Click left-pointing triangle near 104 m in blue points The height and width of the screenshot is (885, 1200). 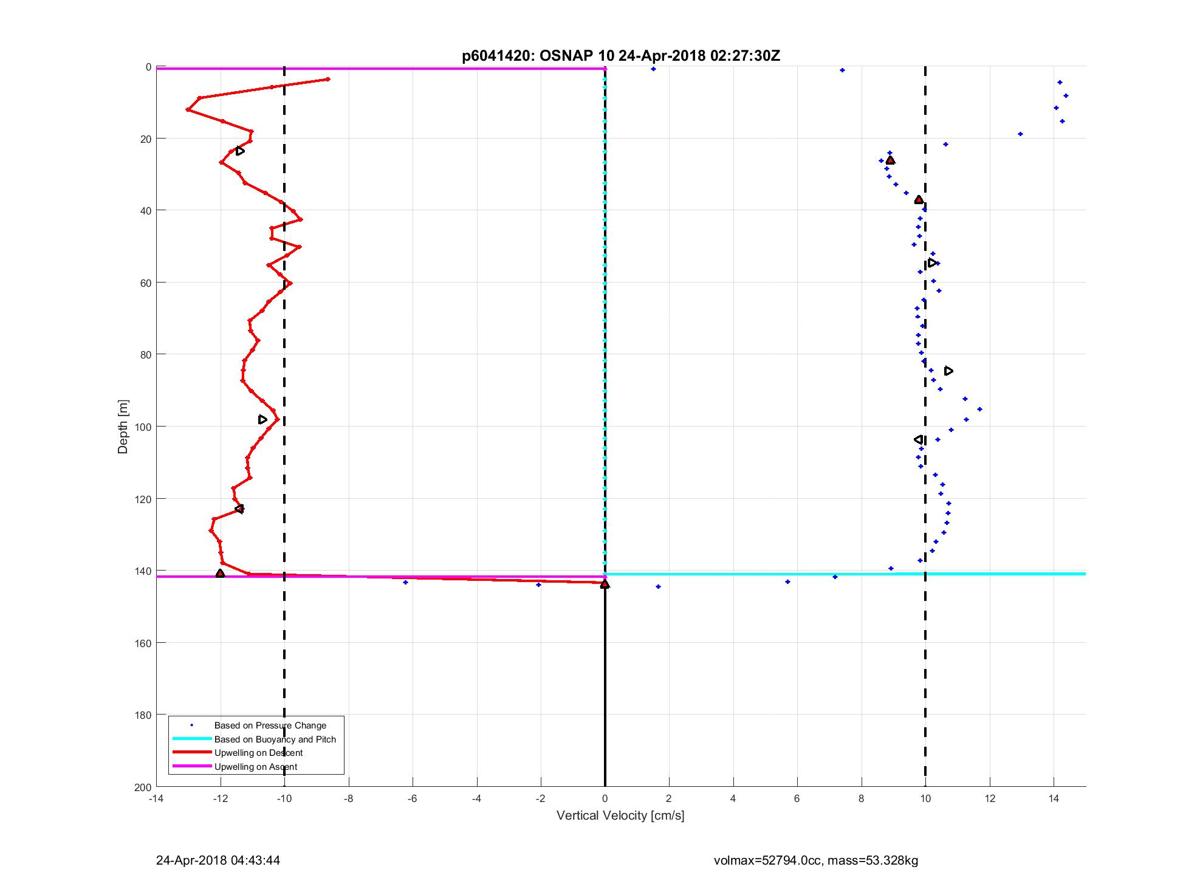pyautogui.click(x=919, y=440)
